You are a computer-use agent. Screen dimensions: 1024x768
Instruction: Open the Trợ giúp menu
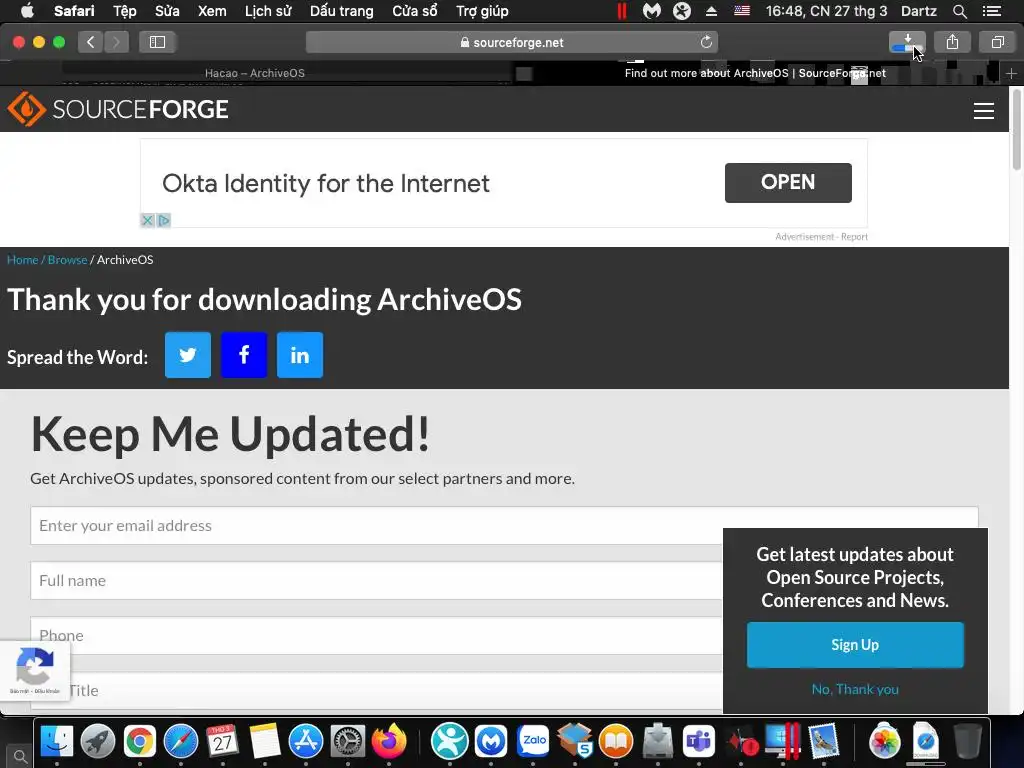point(482,11)
